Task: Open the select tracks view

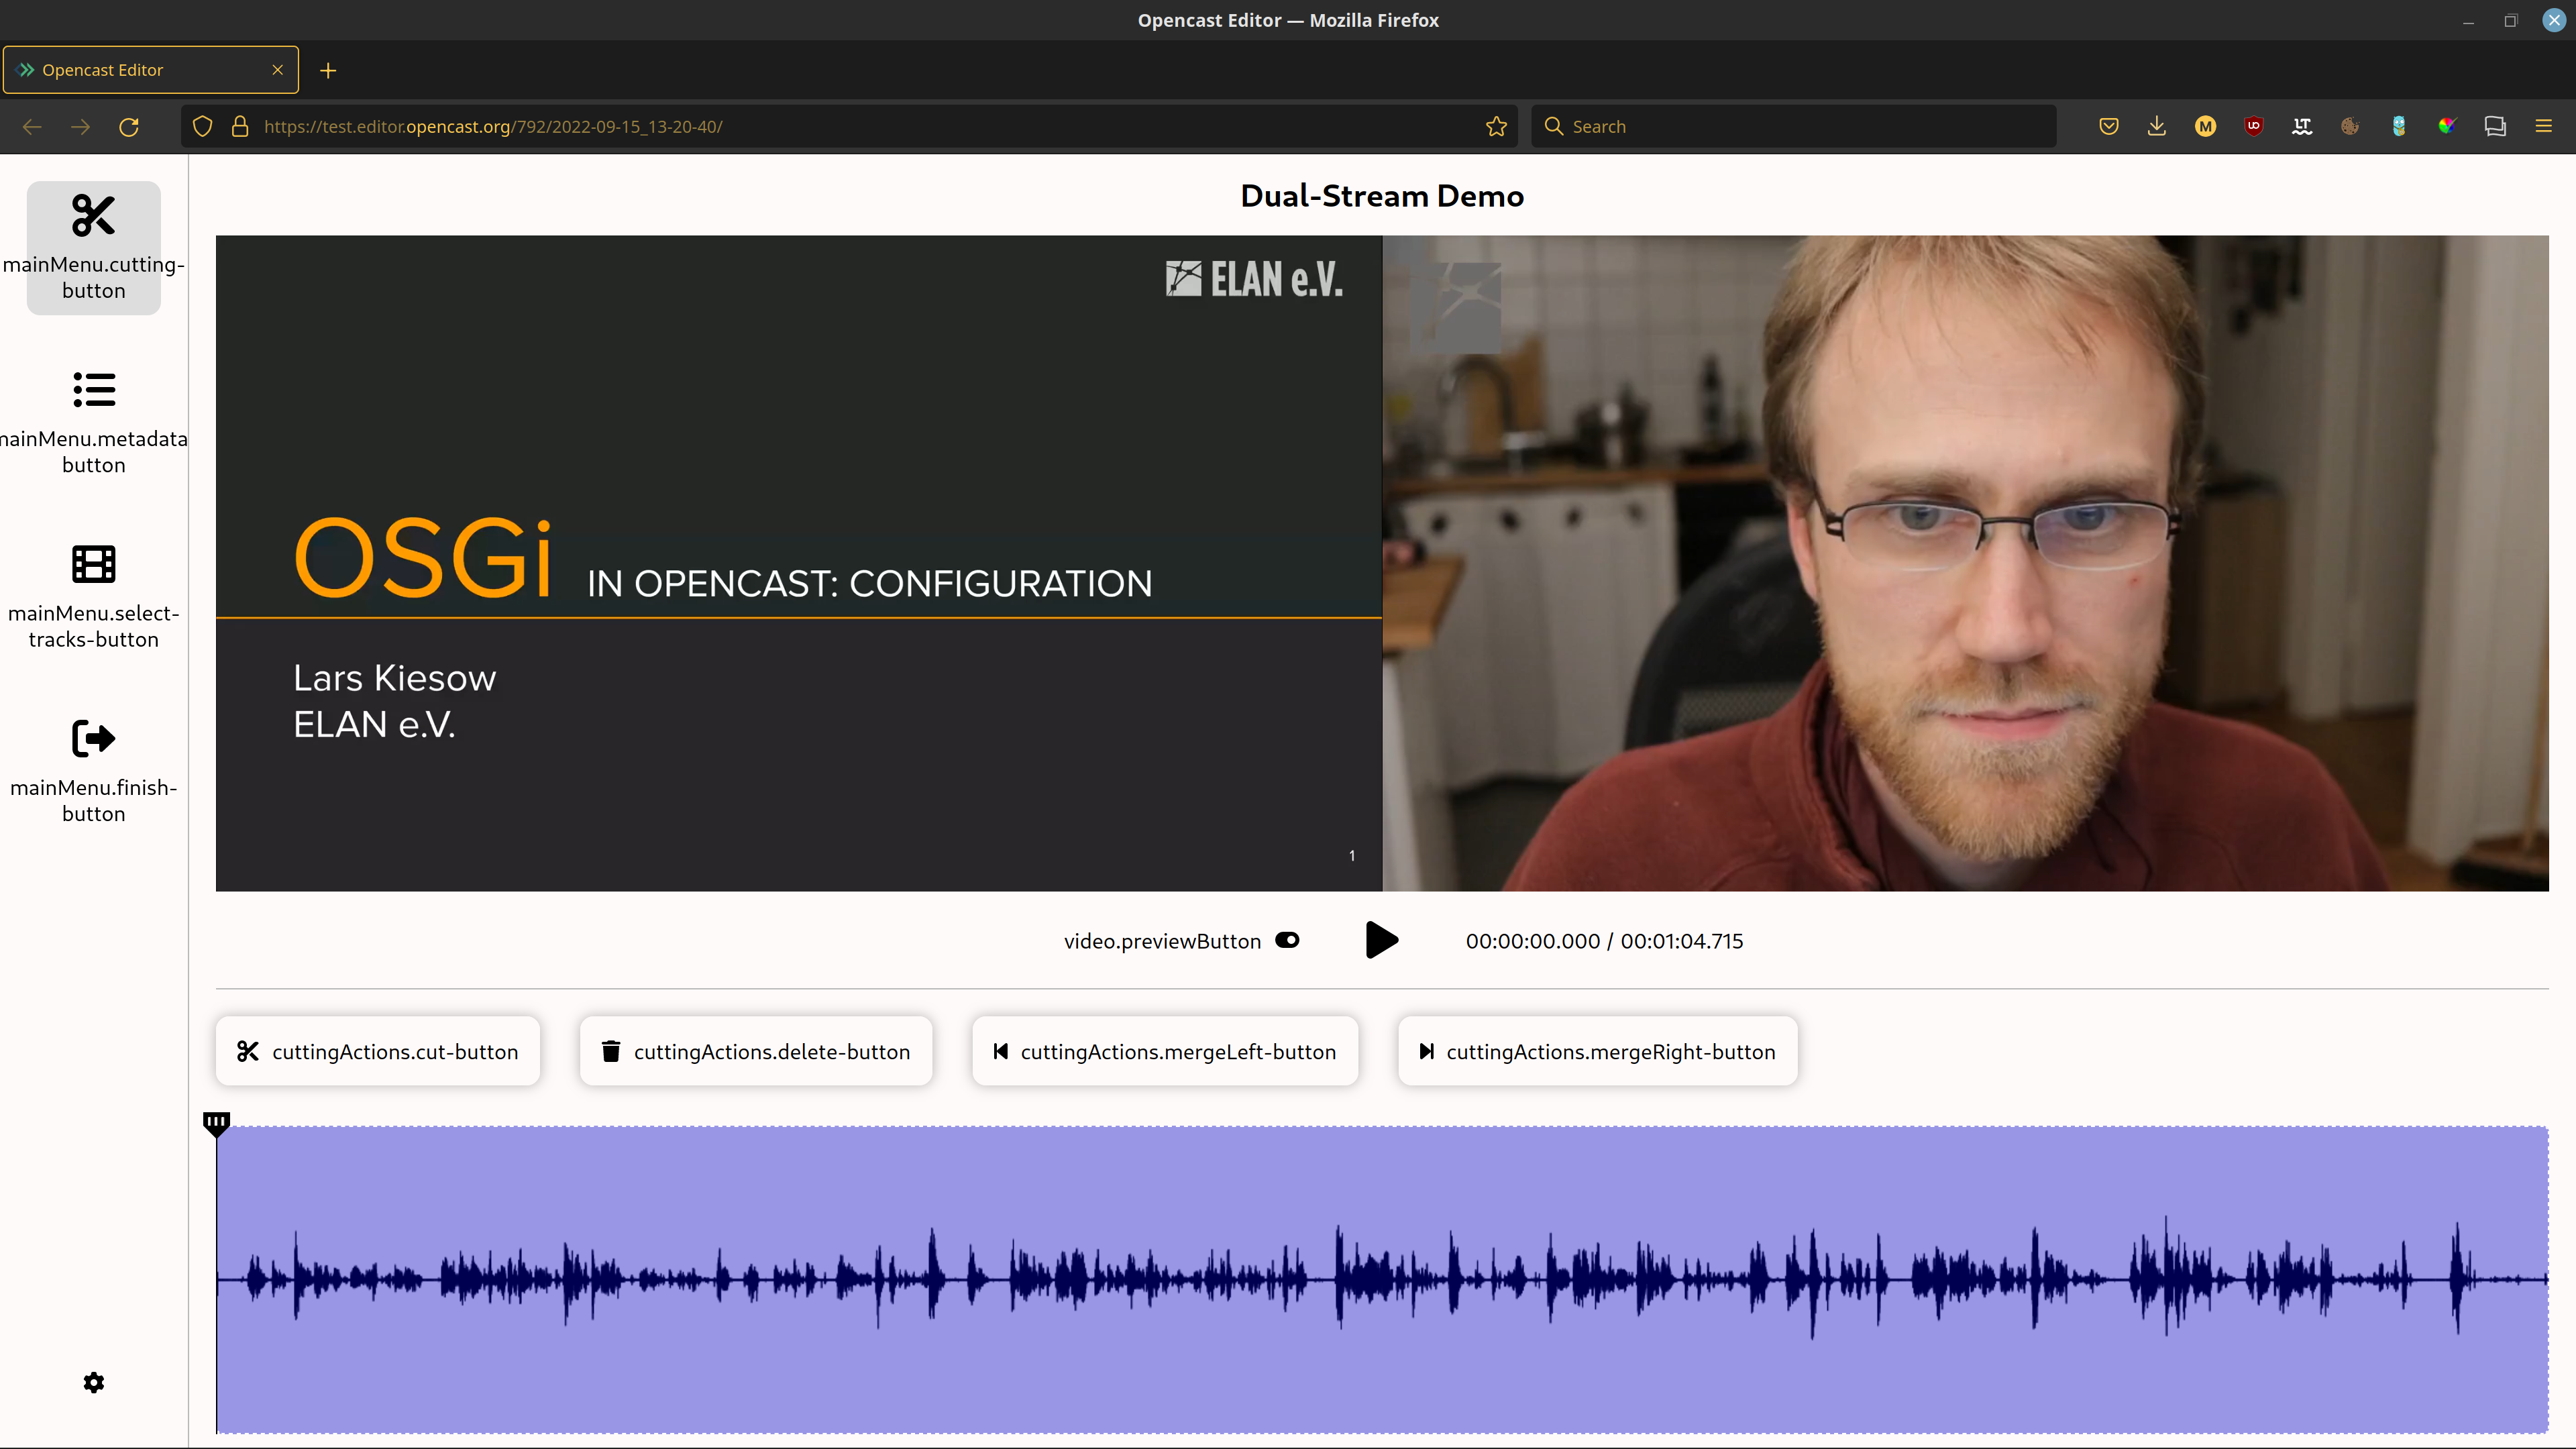Action: click(x=93, y=595)
